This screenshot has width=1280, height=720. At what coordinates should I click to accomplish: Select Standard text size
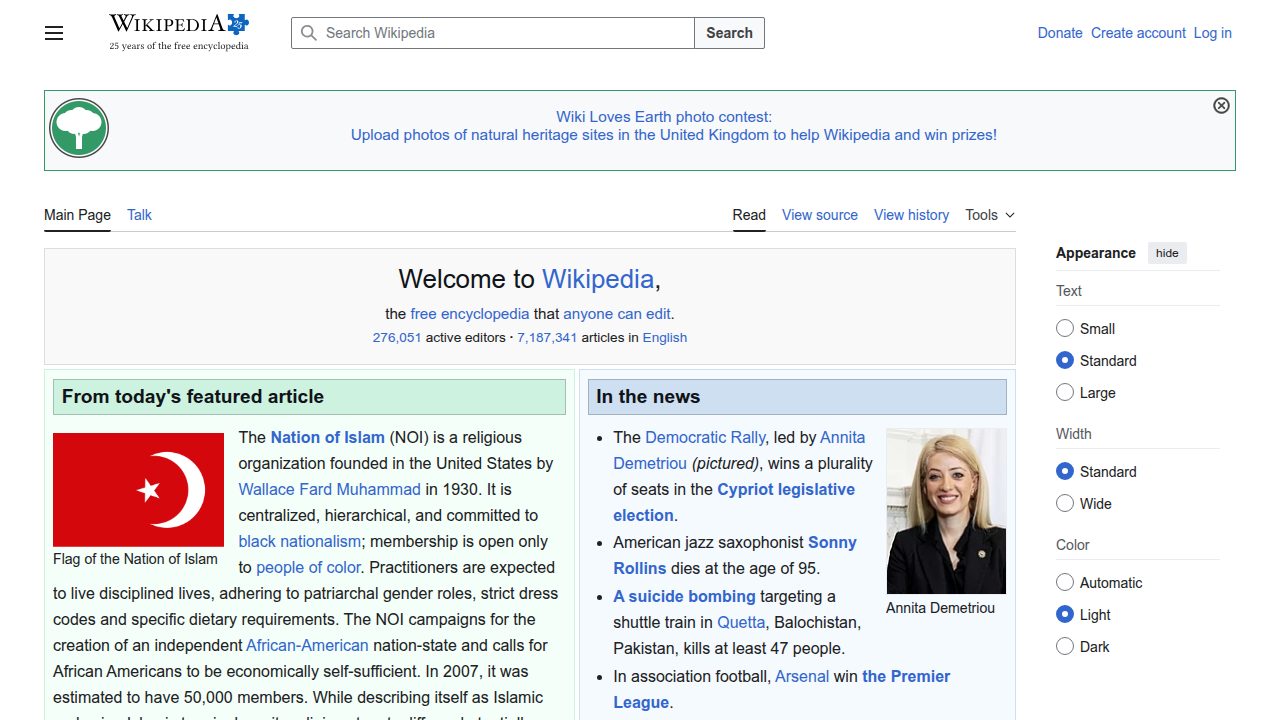(x=1065, y=360)
